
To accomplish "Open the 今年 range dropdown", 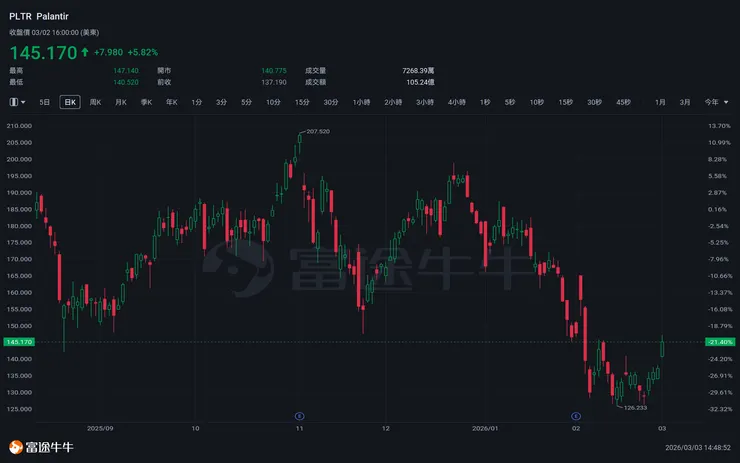I will click(x=716, y=102).
